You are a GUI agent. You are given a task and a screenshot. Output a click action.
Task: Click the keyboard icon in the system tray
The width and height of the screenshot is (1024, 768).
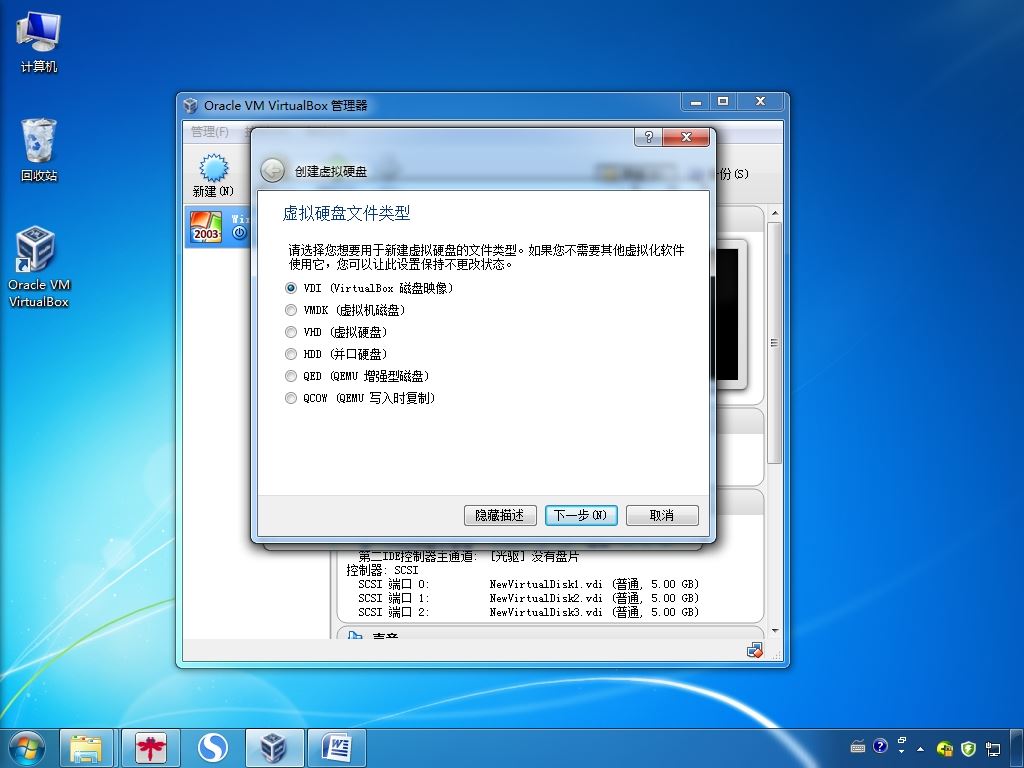(858, 746)
